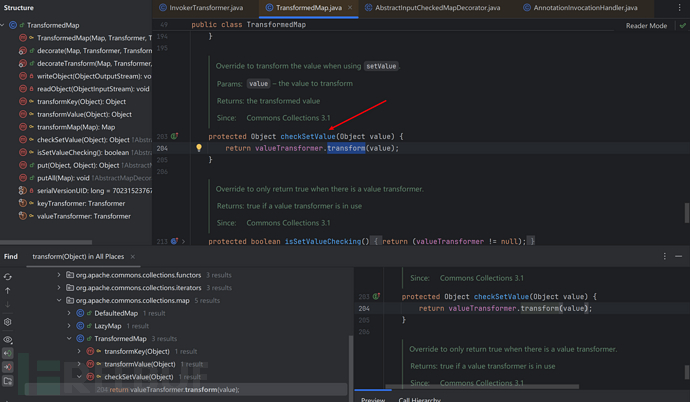The height and width of the screenshot is (402, 690).
Task: Click the Find panel three-dot options icon
Action: [665, 256]
